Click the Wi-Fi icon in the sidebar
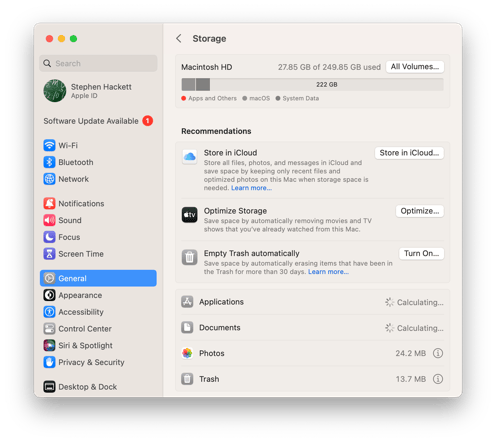The image size is (496, 442). coord(49,145)
